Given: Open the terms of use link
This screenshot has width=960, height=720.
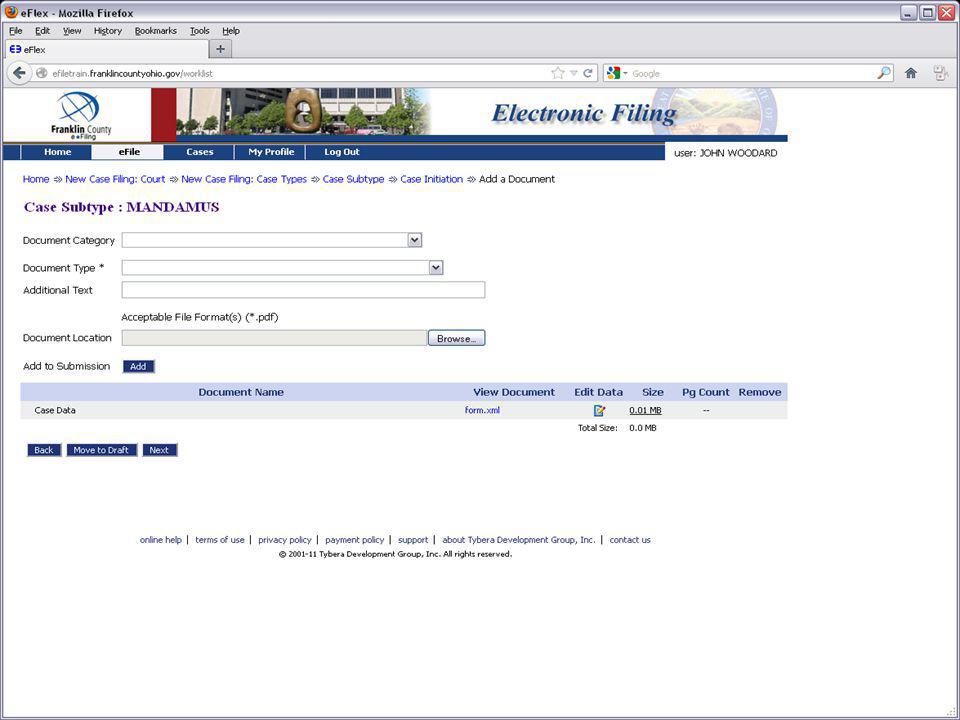Looking at the screenshot, I should [220, 539].
